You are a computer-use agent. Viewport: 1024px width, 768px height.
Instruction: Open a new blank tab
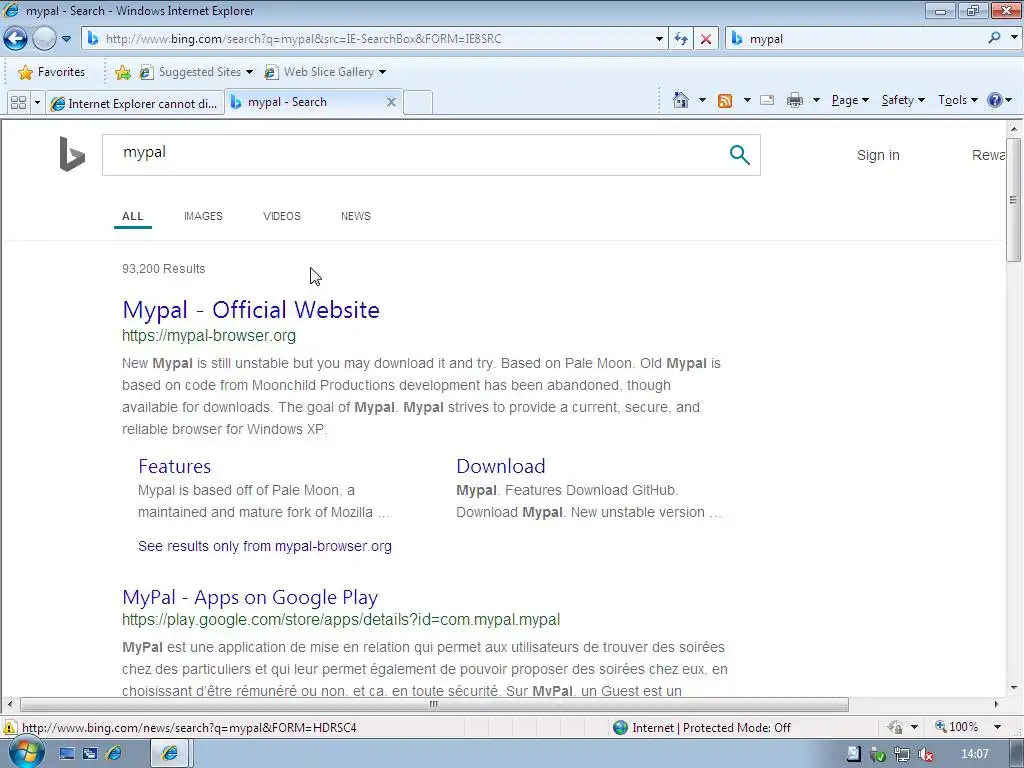coord(418,103)
